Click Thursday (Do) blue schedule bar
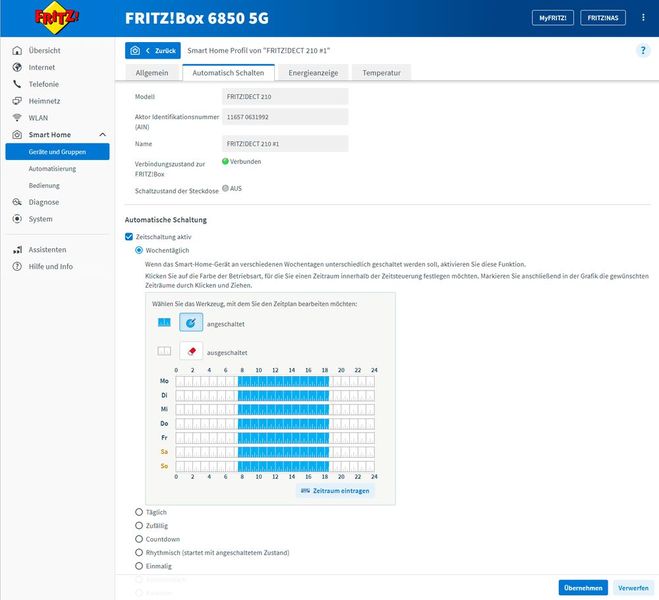 coord(283,424)
